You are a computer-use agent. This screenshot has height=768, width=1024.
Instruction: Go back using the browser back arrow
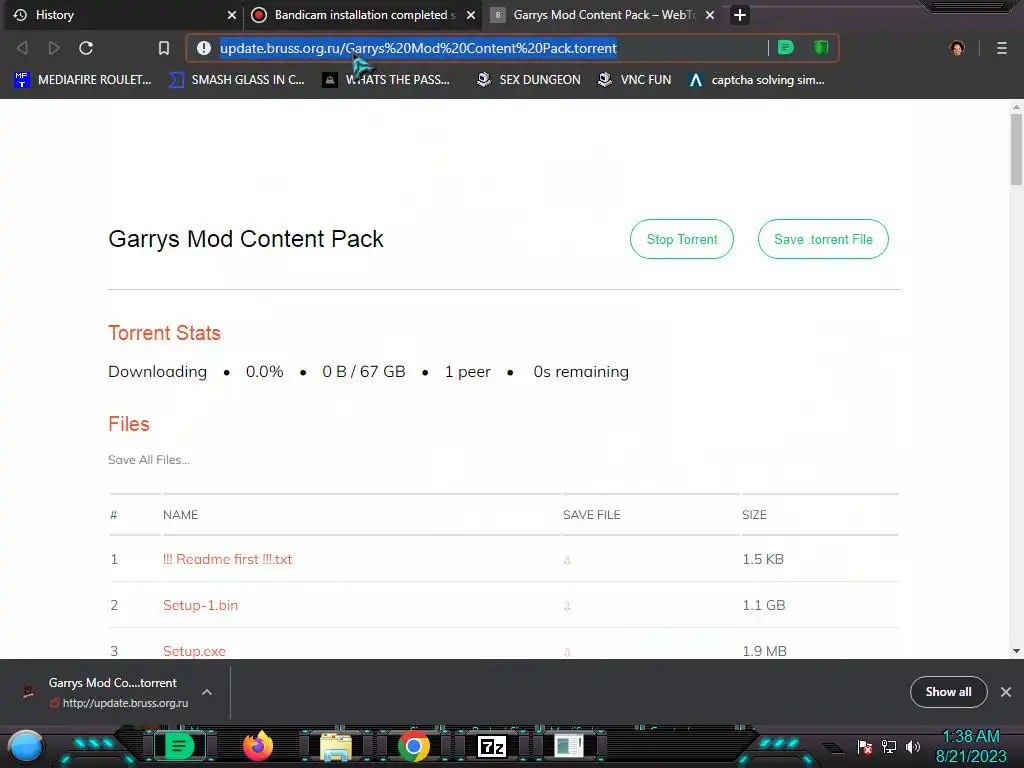tap(22, 48)
